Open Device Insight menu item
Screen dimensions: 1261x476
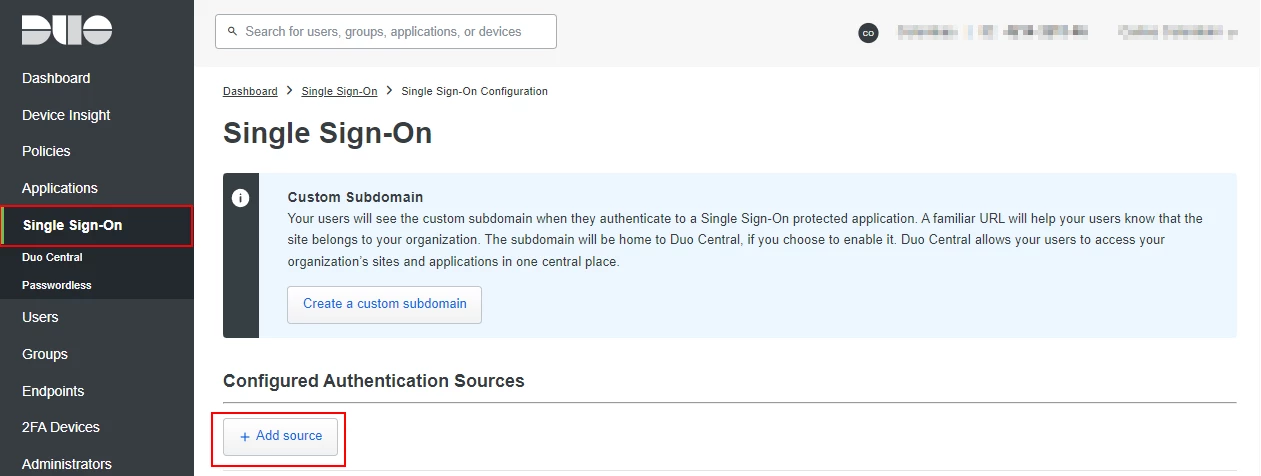66,115
